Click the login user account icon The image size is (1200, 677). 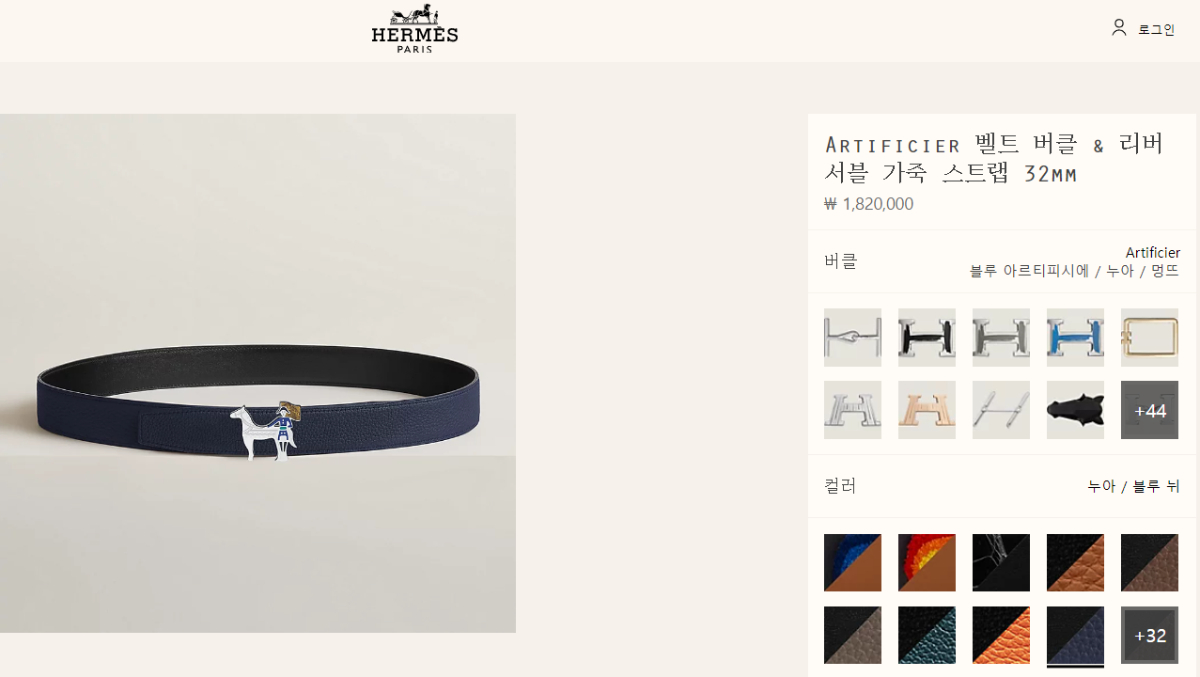pyautogui.click(x=1119, y=28)
